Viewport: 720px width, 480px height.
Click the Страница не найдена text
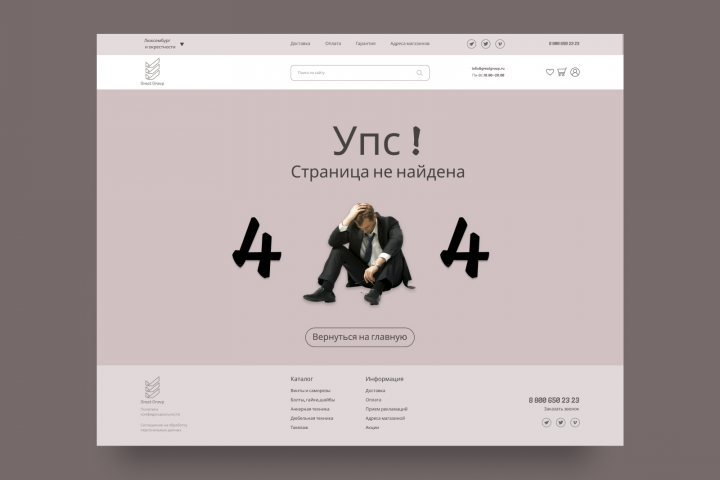coord(378,172)
